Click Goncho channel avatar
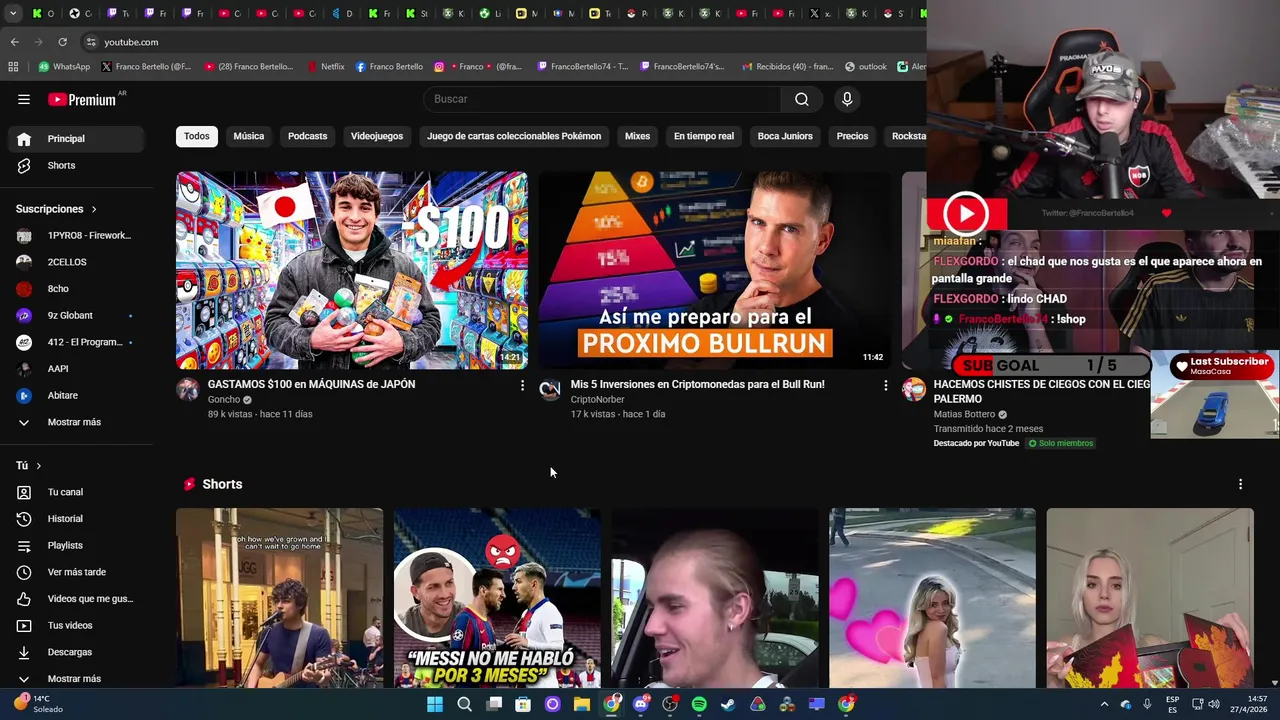The width and height of the screenshot is (1280, 720). click(x=187, y=390)
